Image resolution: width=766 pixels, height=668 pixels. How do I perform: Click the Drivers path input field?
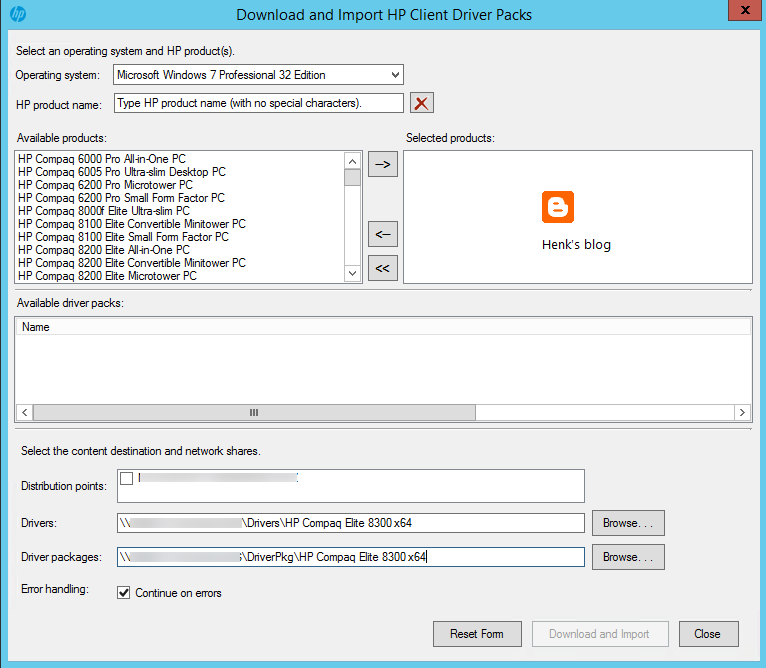(351, 523)
